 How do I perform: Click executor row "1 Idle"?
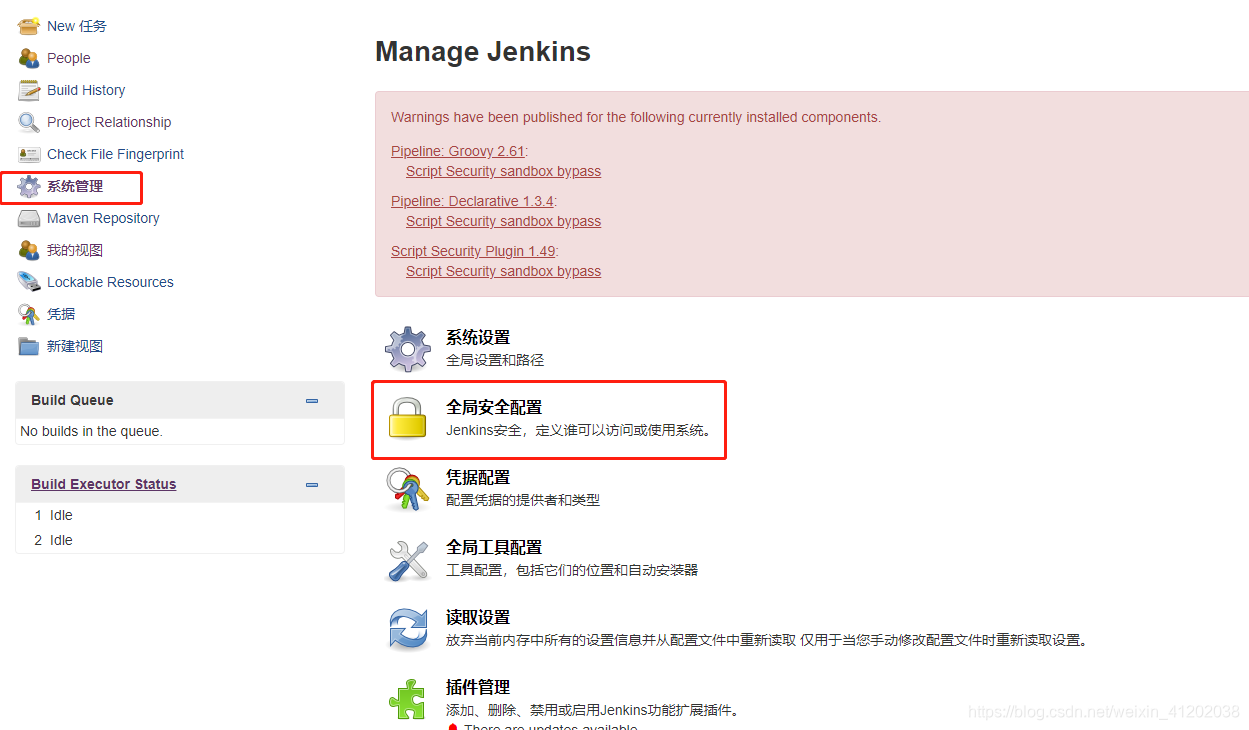[x=180, y=515]
